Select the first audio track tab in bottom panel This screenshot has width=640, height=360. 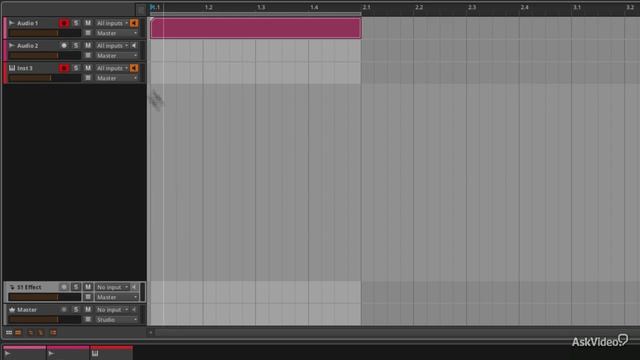tap(24, 353)
